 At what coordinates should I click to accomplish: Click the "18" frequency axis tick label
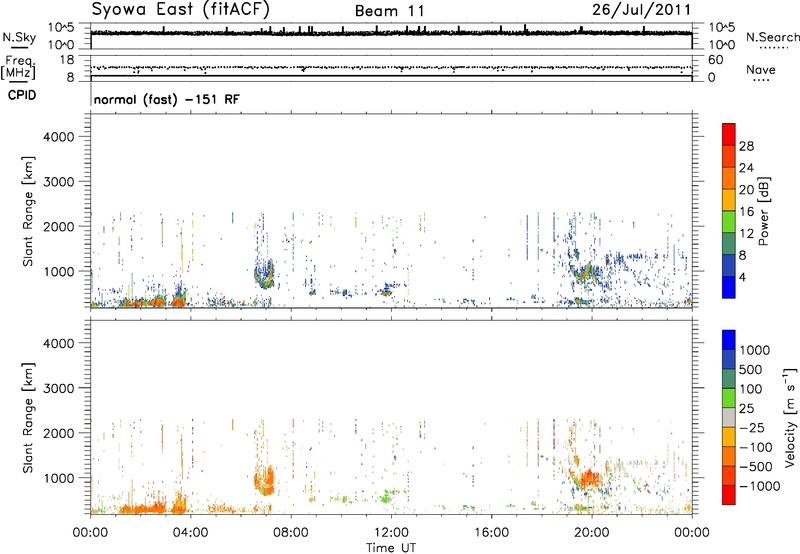point(67,60)
